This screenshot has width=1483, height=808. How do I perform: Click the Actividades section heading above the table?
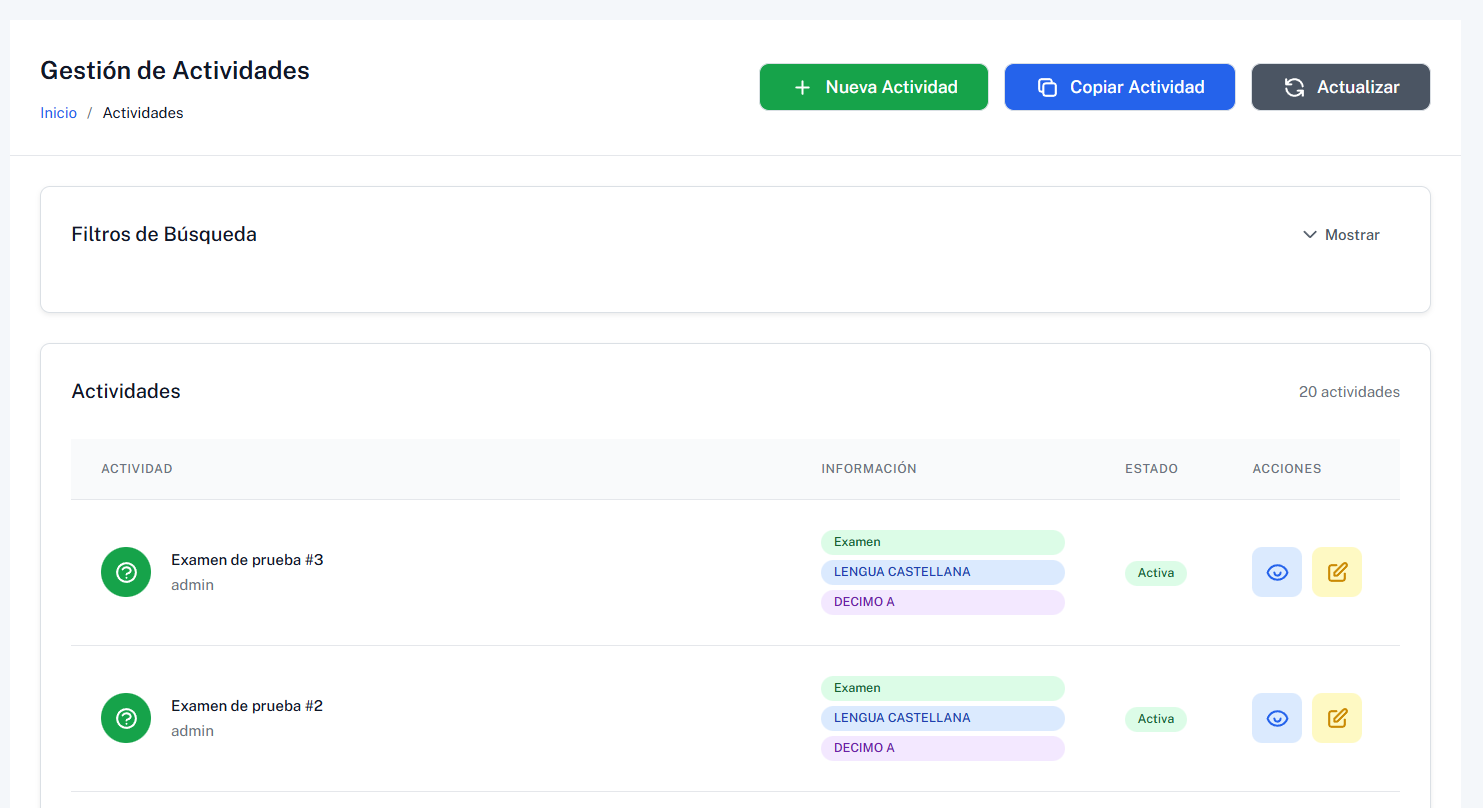pyautogui.click(x=126, y=391)
